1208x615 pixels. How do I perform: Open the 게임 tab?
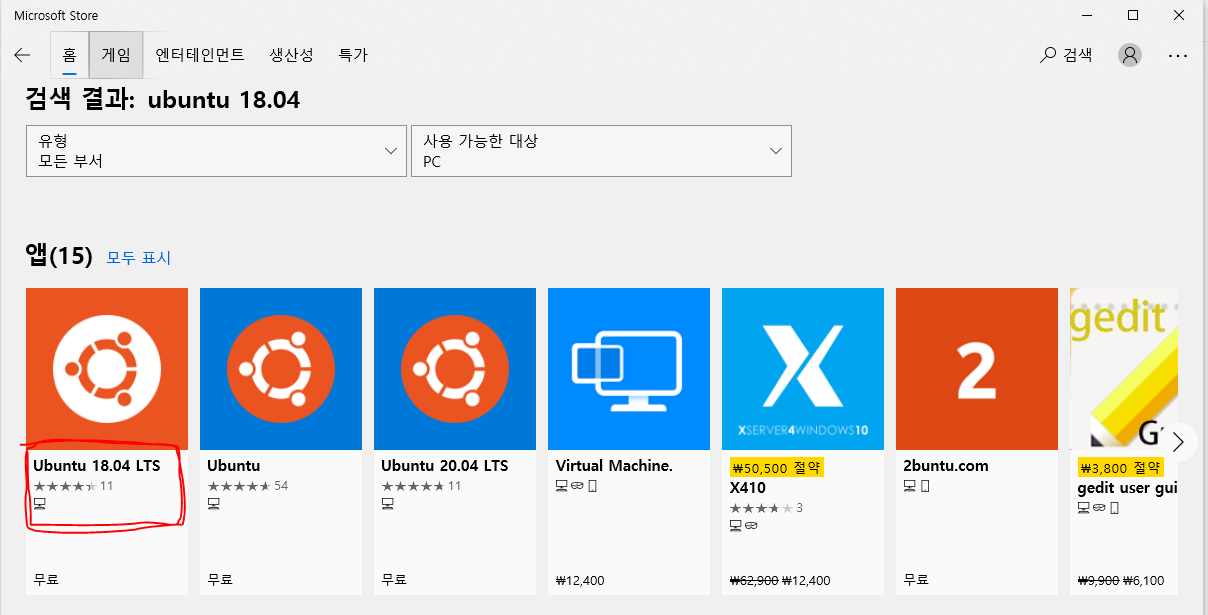pos(116,55)
